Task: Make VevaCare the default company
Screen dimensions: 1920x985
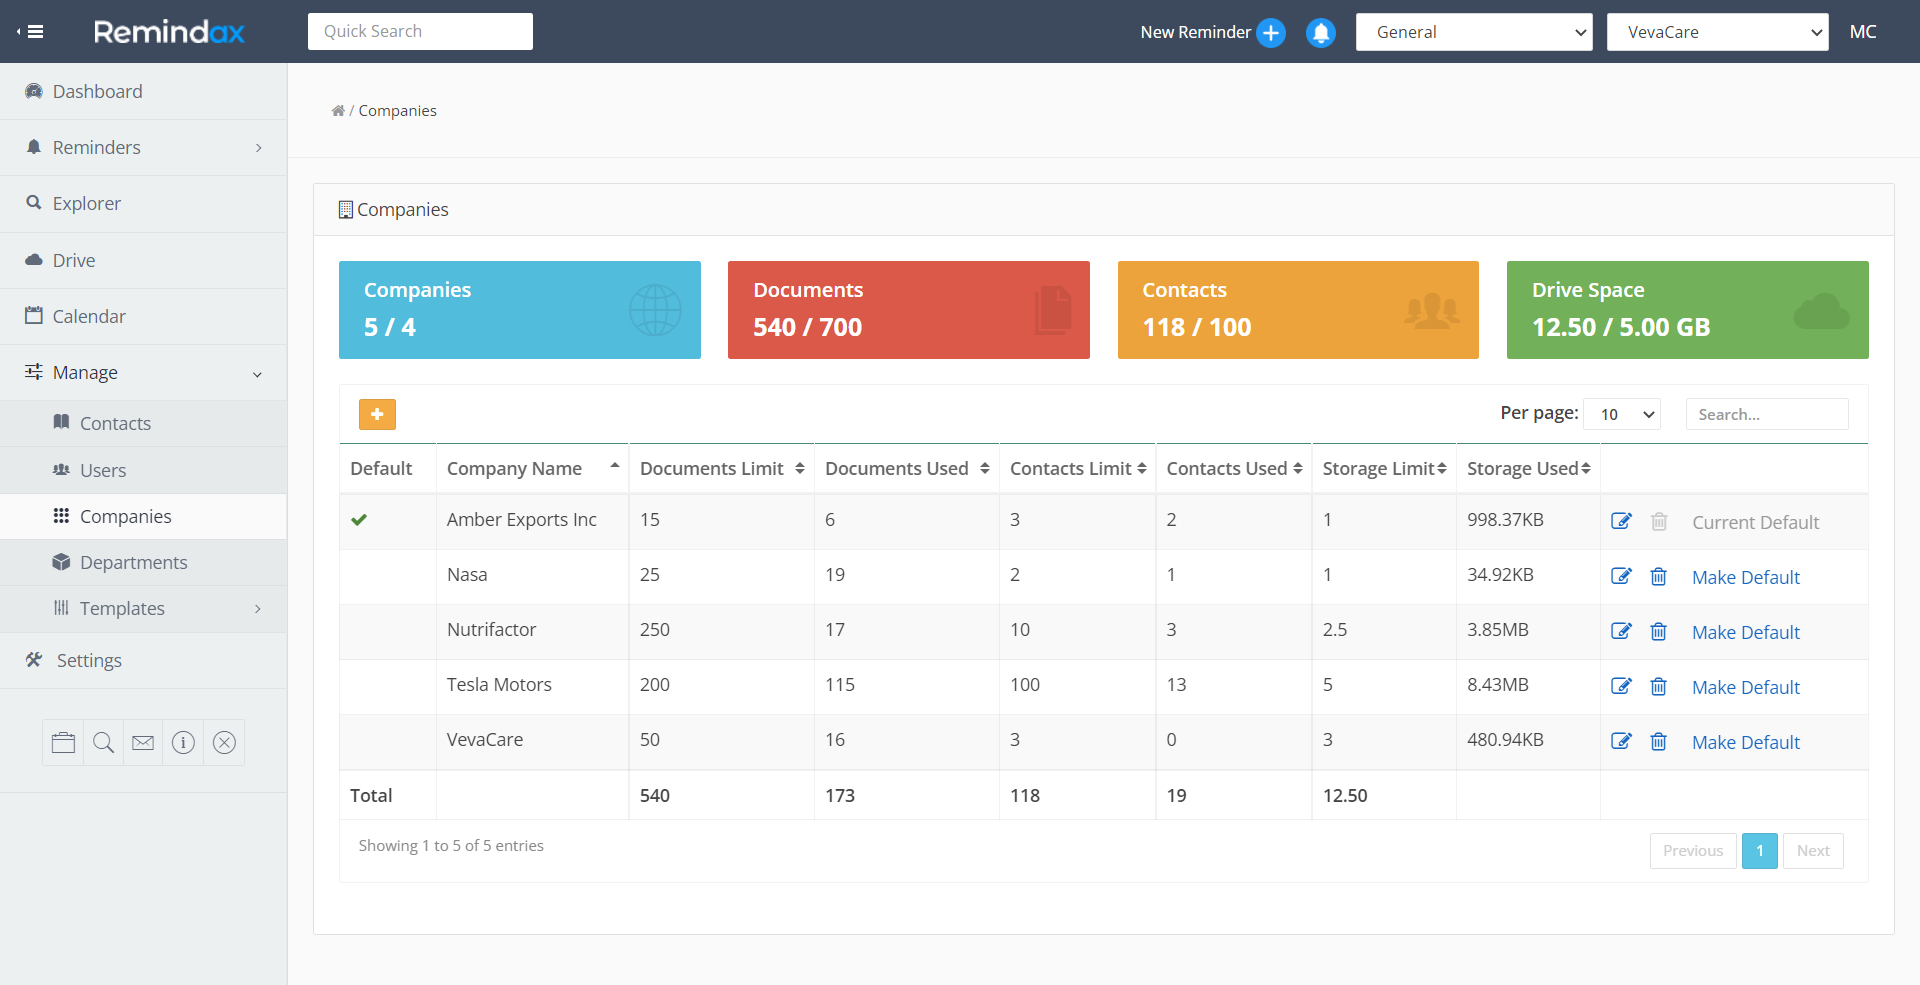Action: click(1745, 742)
